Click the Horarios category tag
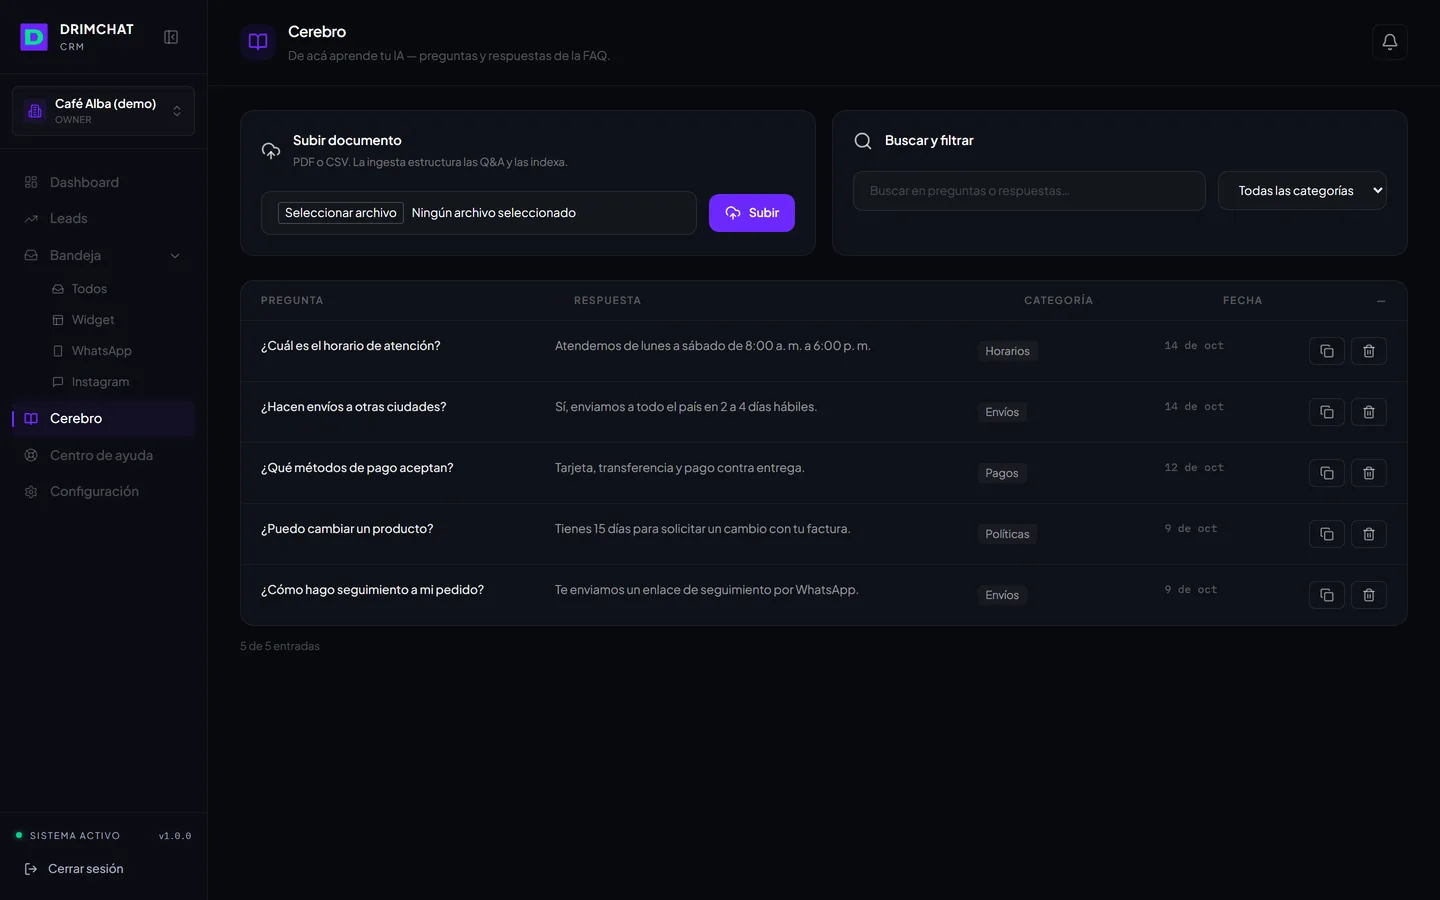1440x900 pixels. [1007, 351]
